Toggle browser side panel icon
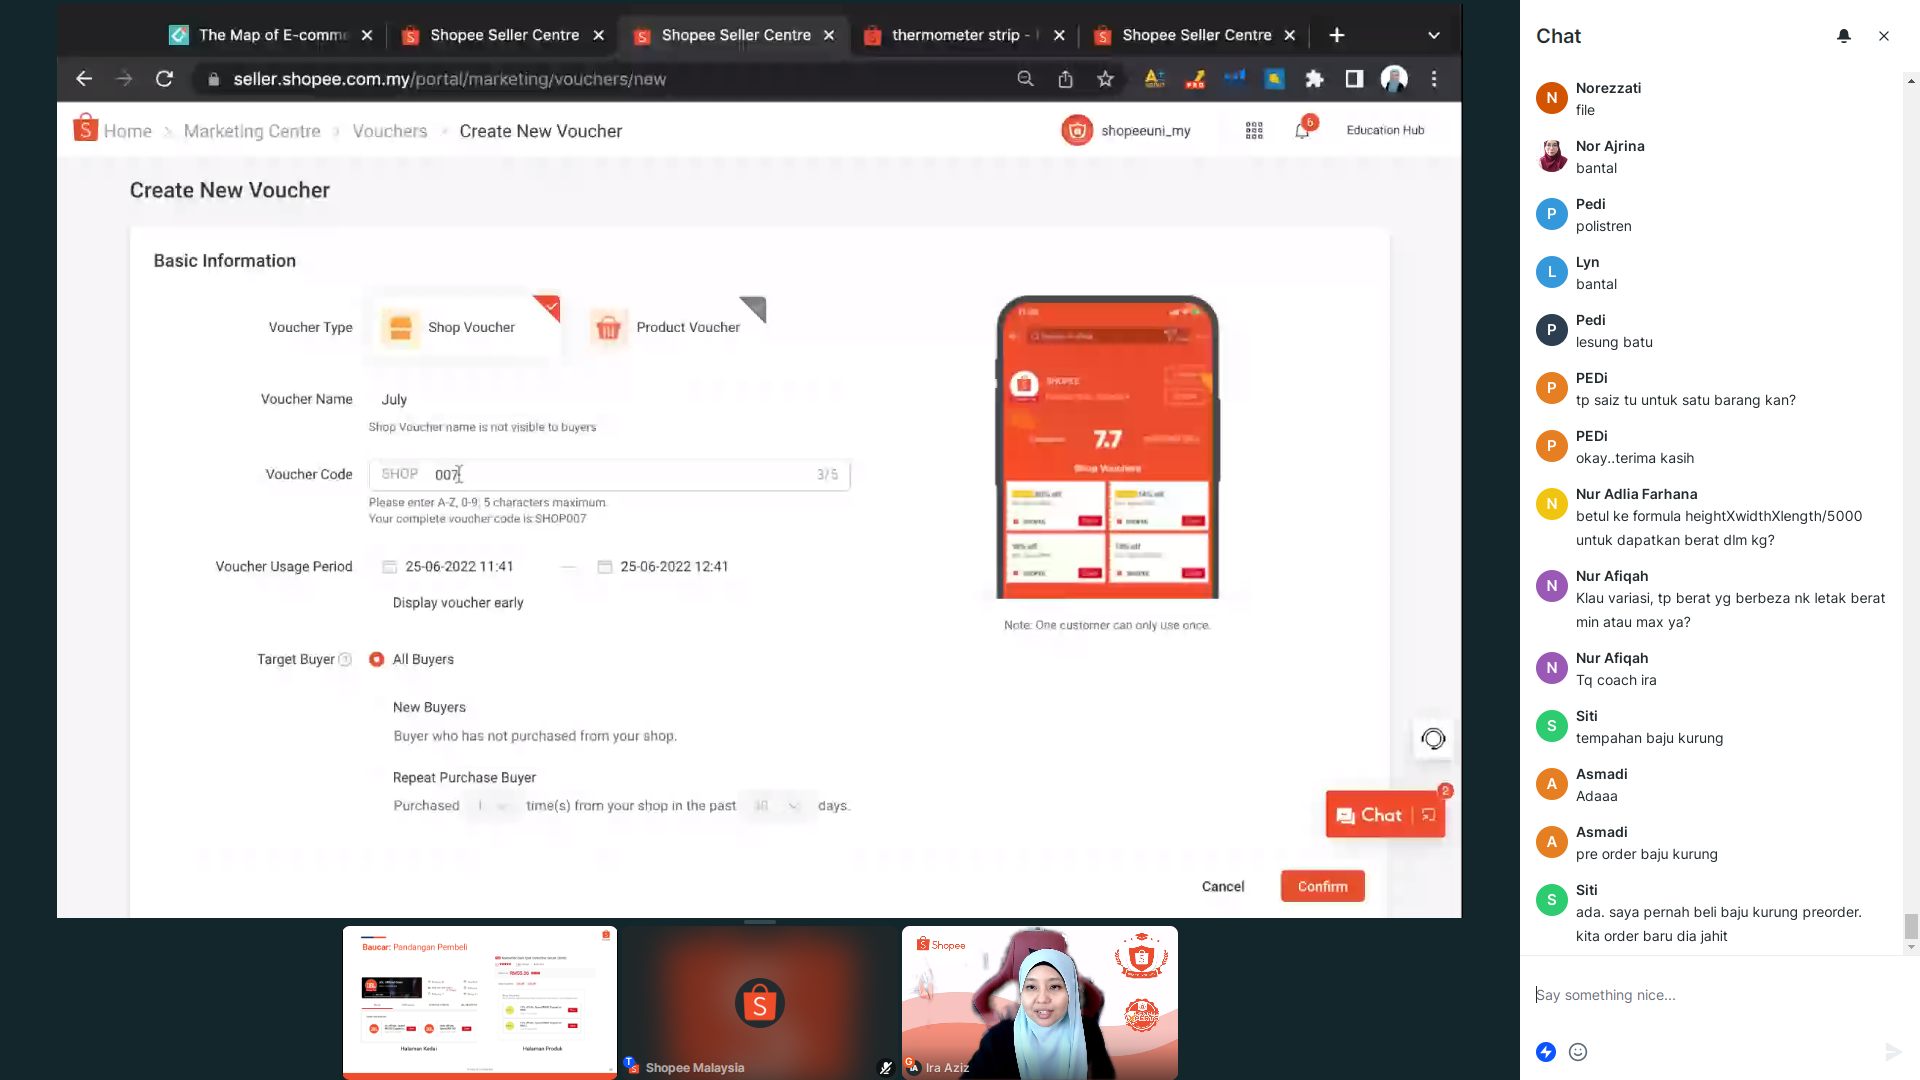 tap(1354, 79)
